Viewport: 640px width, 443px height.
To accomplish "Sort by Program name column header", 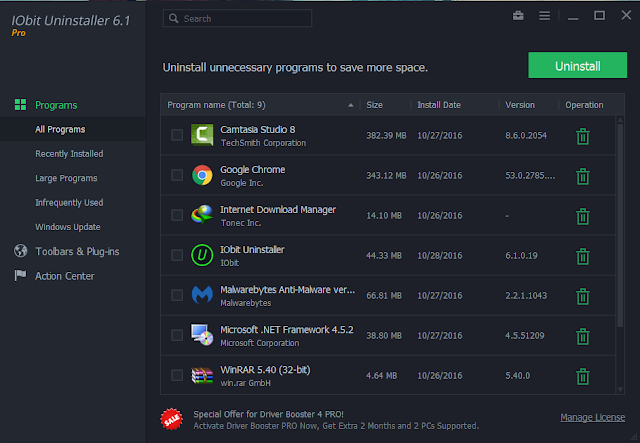I will [x=260, y=105].
